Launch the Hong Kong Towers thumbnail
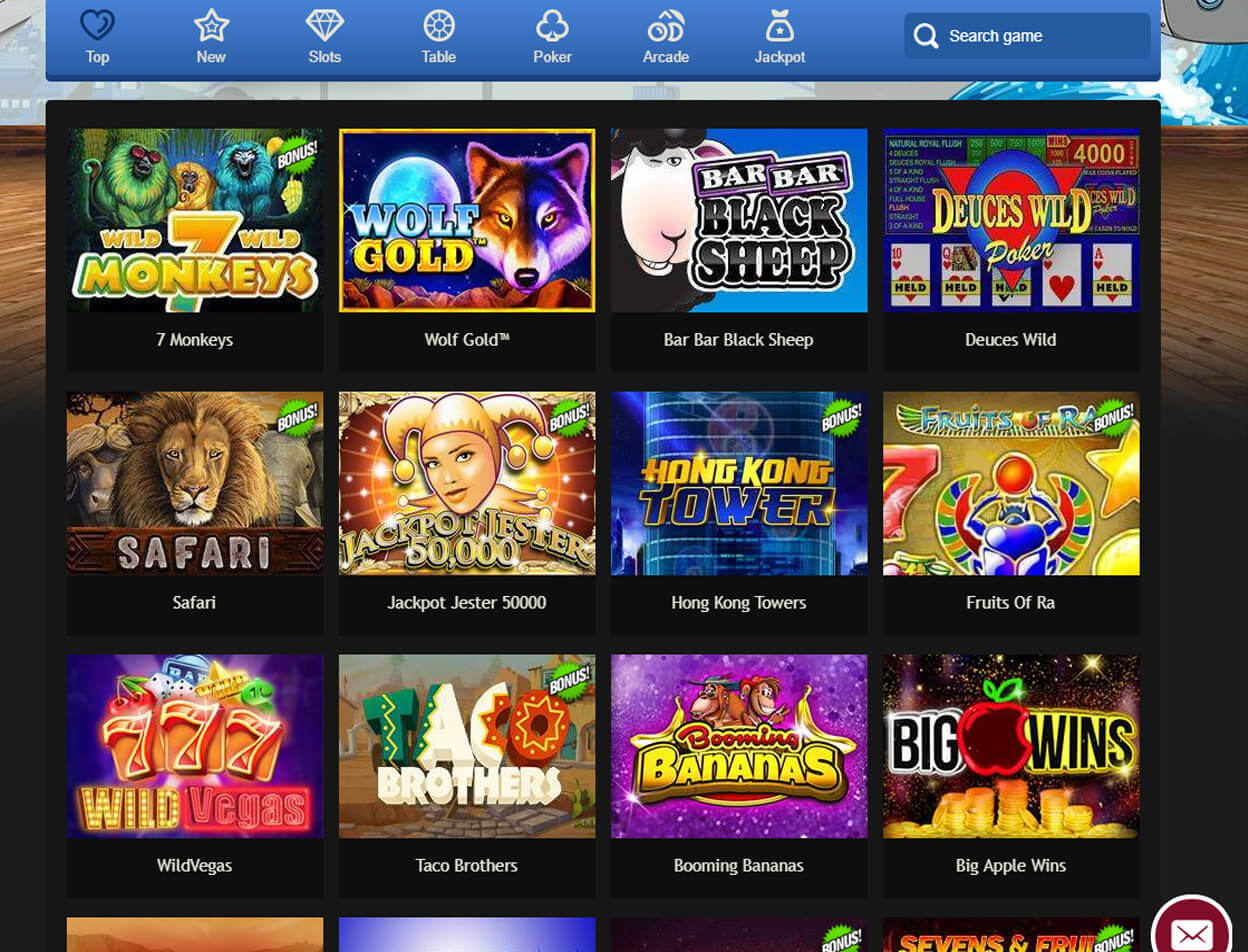This screenshot has width=1248, height=952. pyautogui.click(x=739, y=483)
